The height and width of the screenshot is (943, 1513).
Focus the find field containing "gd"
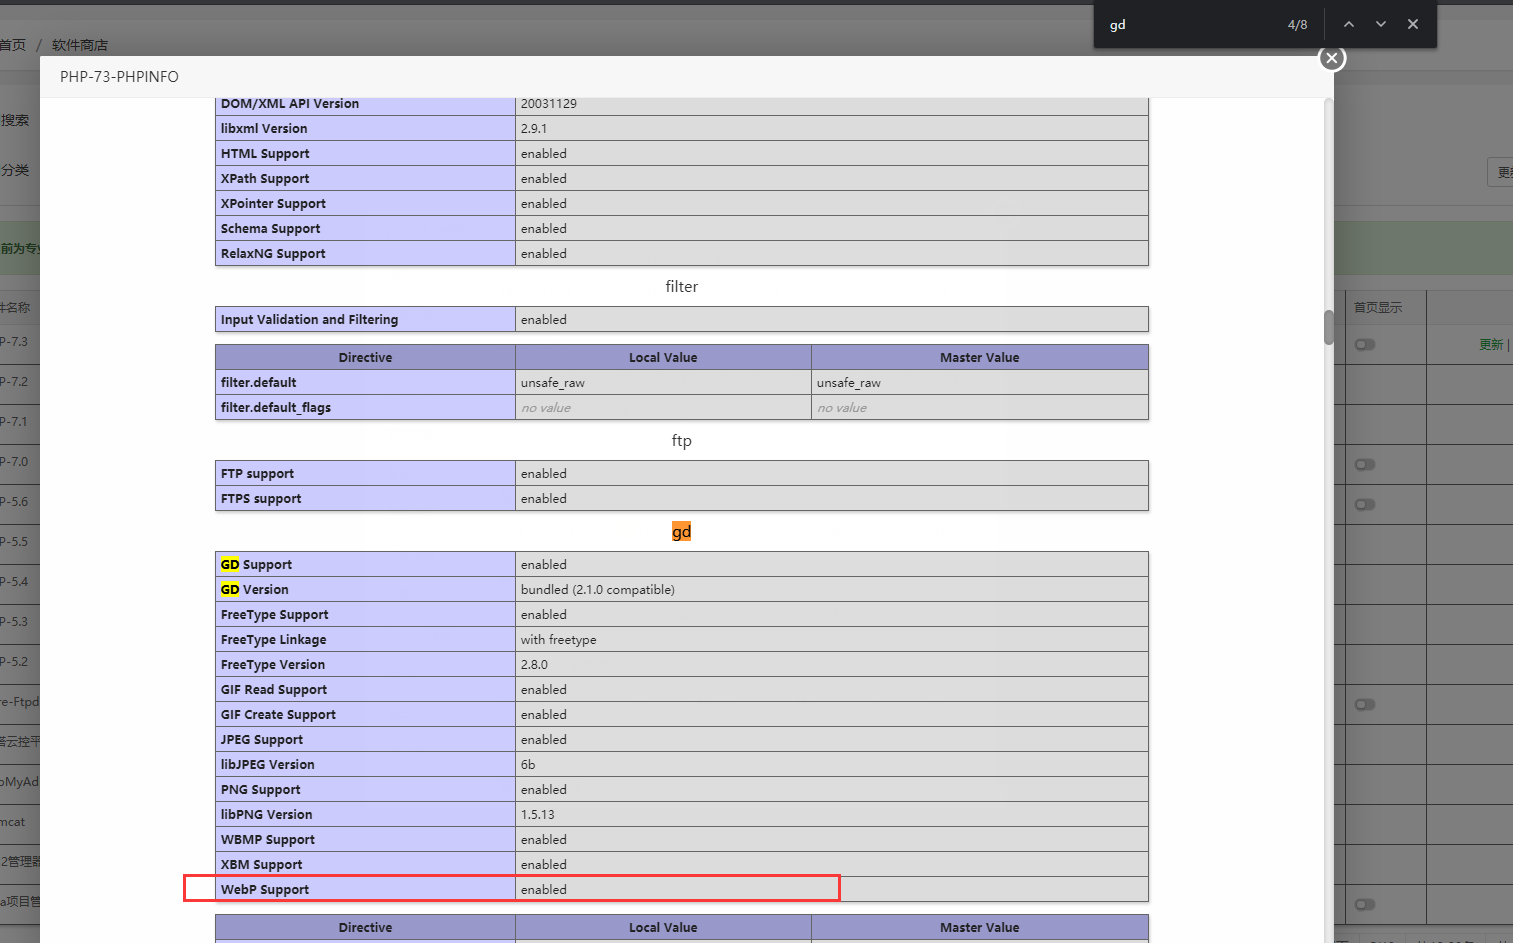(x=1190, y=25)
